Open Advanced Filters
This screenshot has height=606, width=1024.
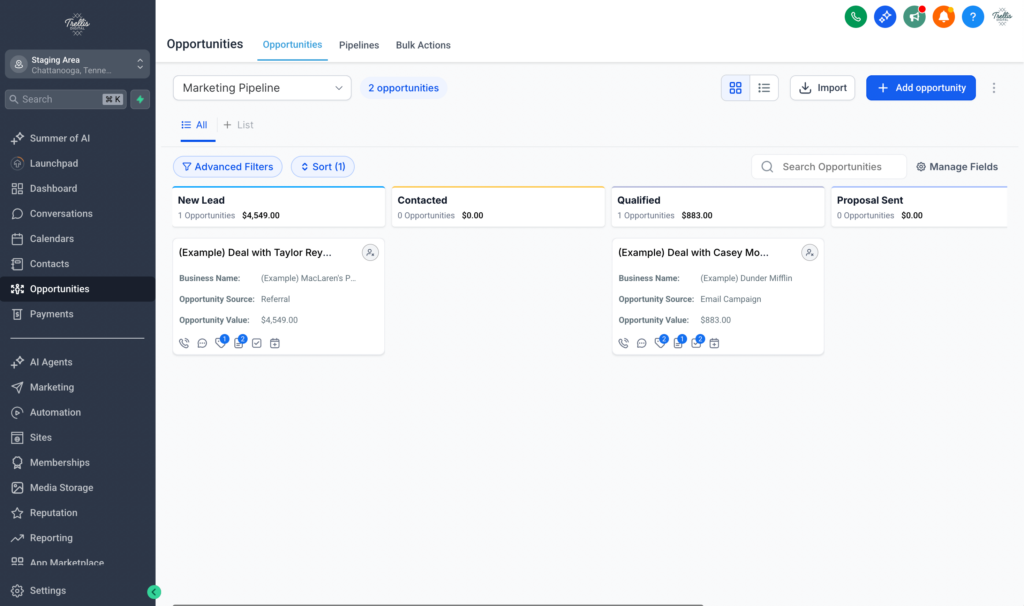[x=227, y=166]
